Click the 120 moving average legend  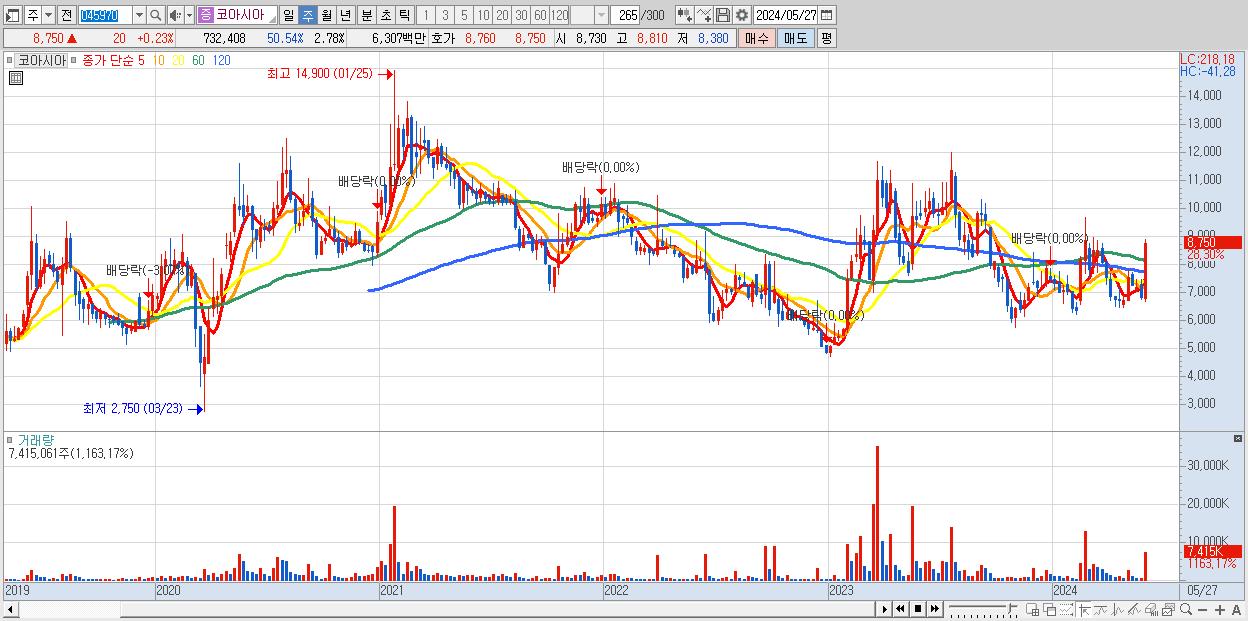click(222, 60)
